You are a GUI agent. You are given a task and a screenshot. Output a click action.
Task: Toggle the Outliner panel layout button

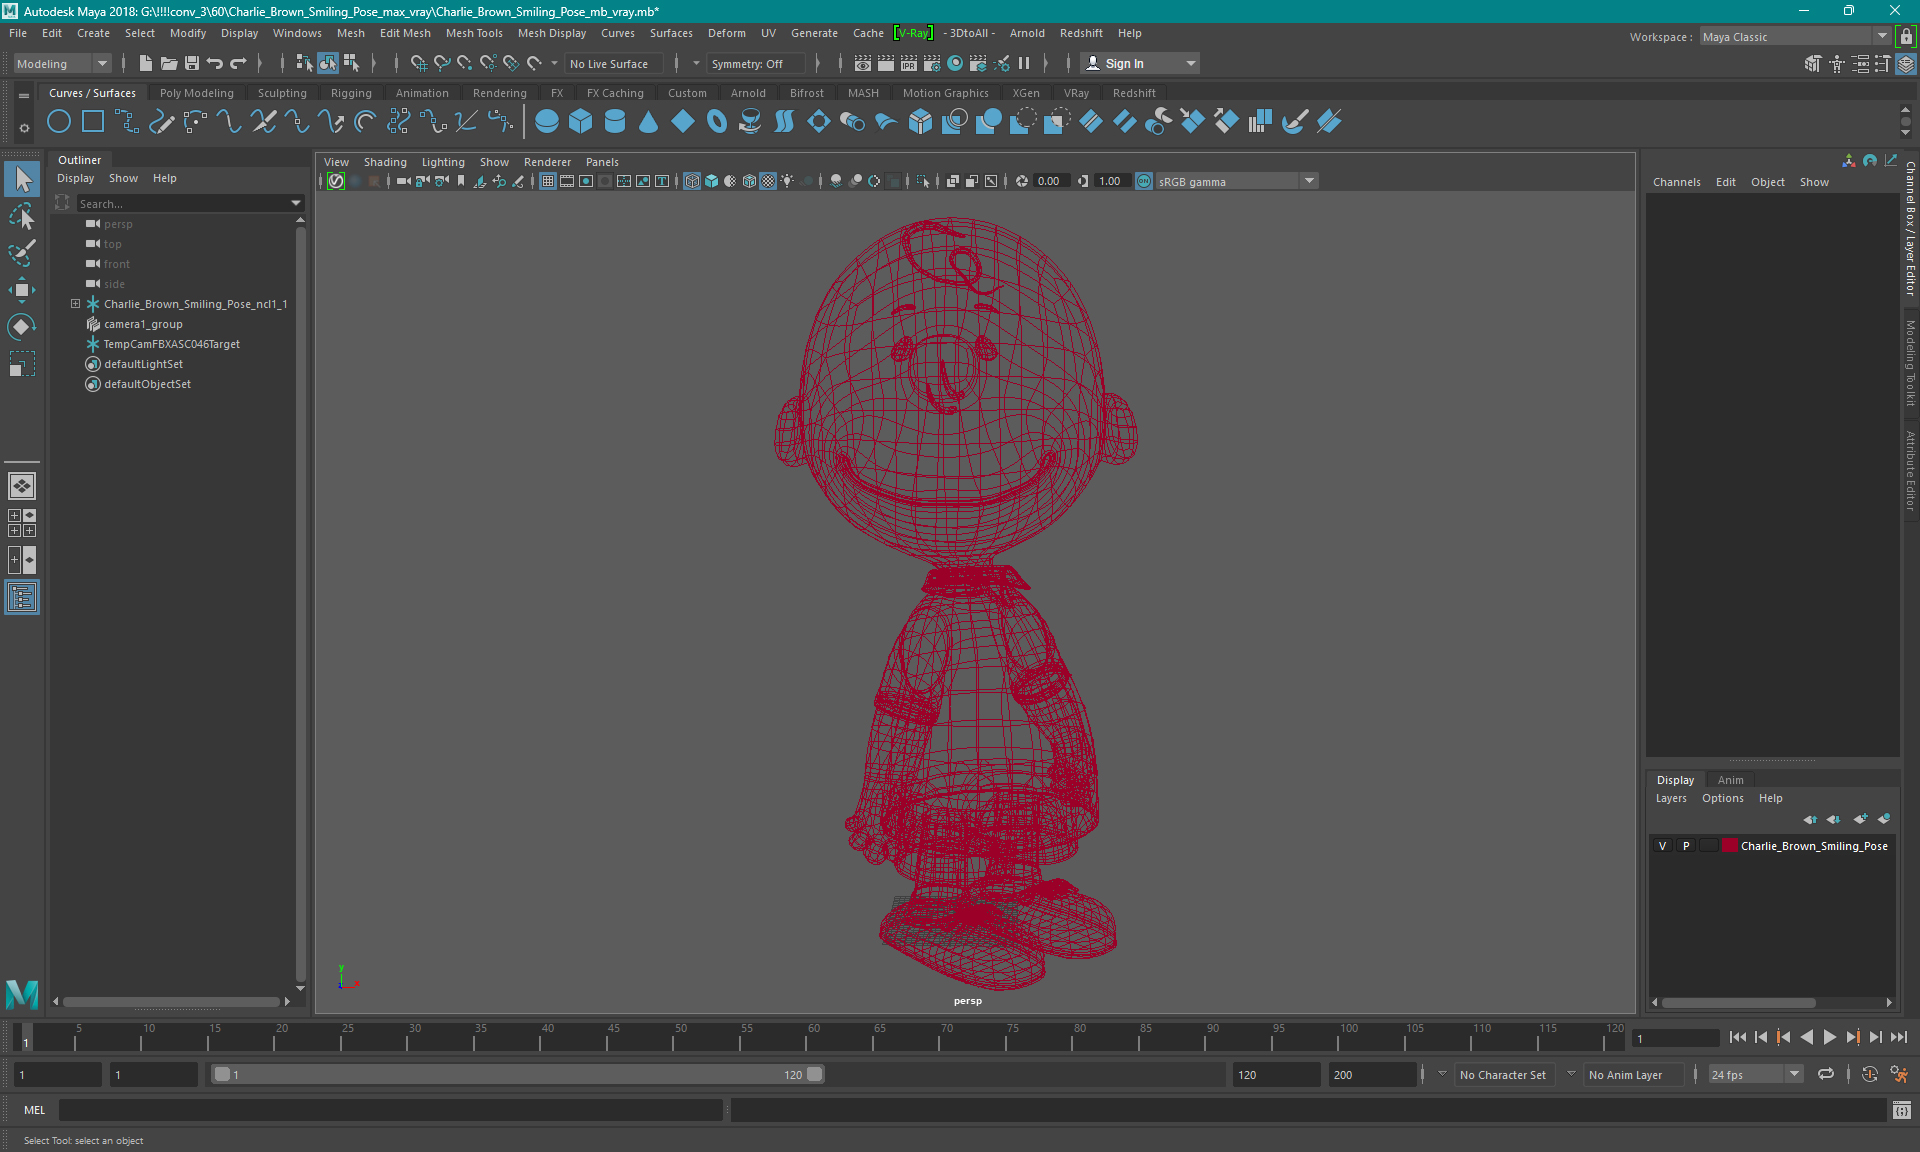[x=22, y=598]
